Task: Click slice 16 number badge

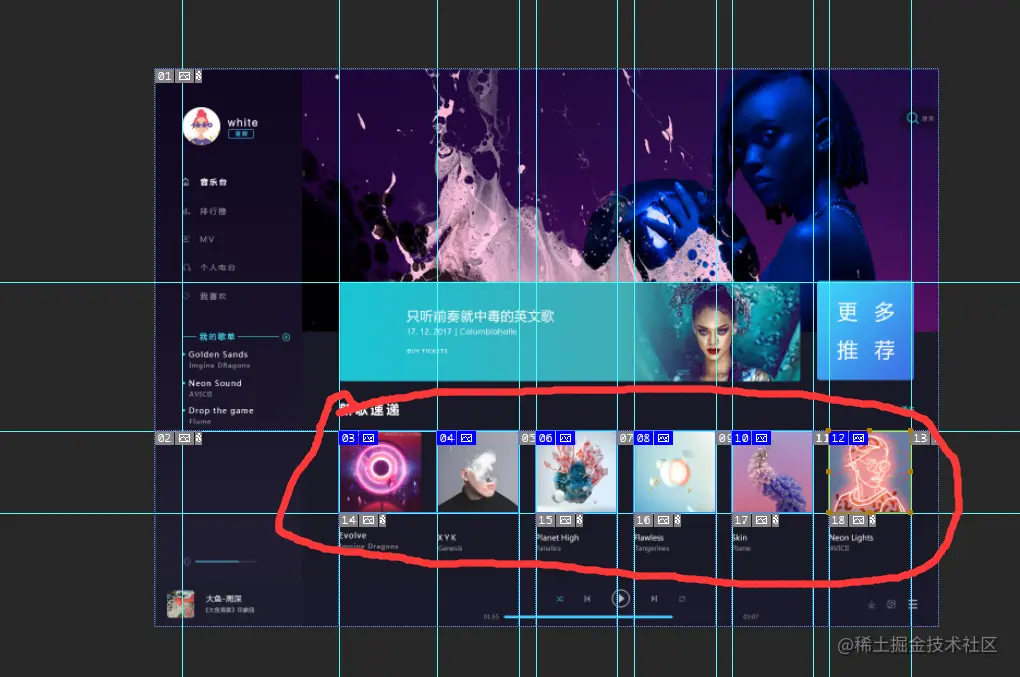Action: coord(643,520)
